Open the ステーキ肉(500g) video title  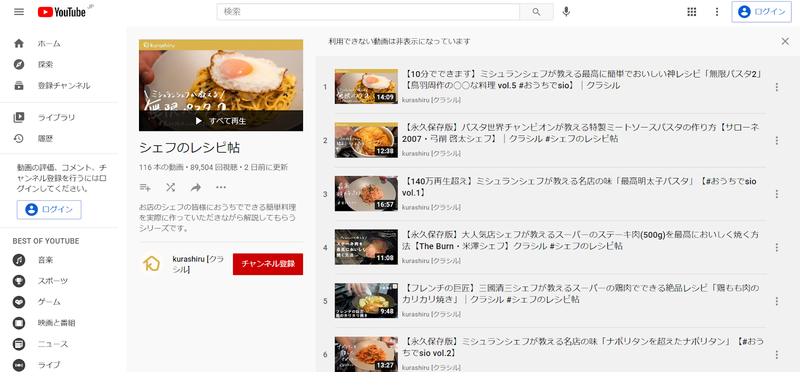581,240
